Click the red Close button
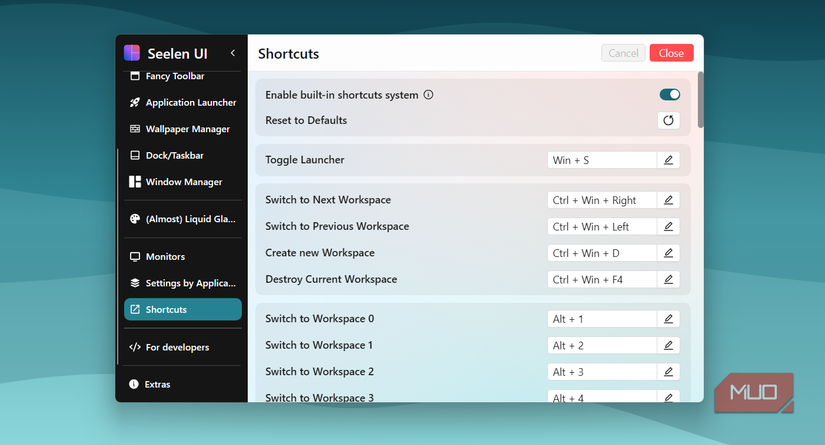The height and width of the screenshot is (445, 825). [x=671, y=53]
